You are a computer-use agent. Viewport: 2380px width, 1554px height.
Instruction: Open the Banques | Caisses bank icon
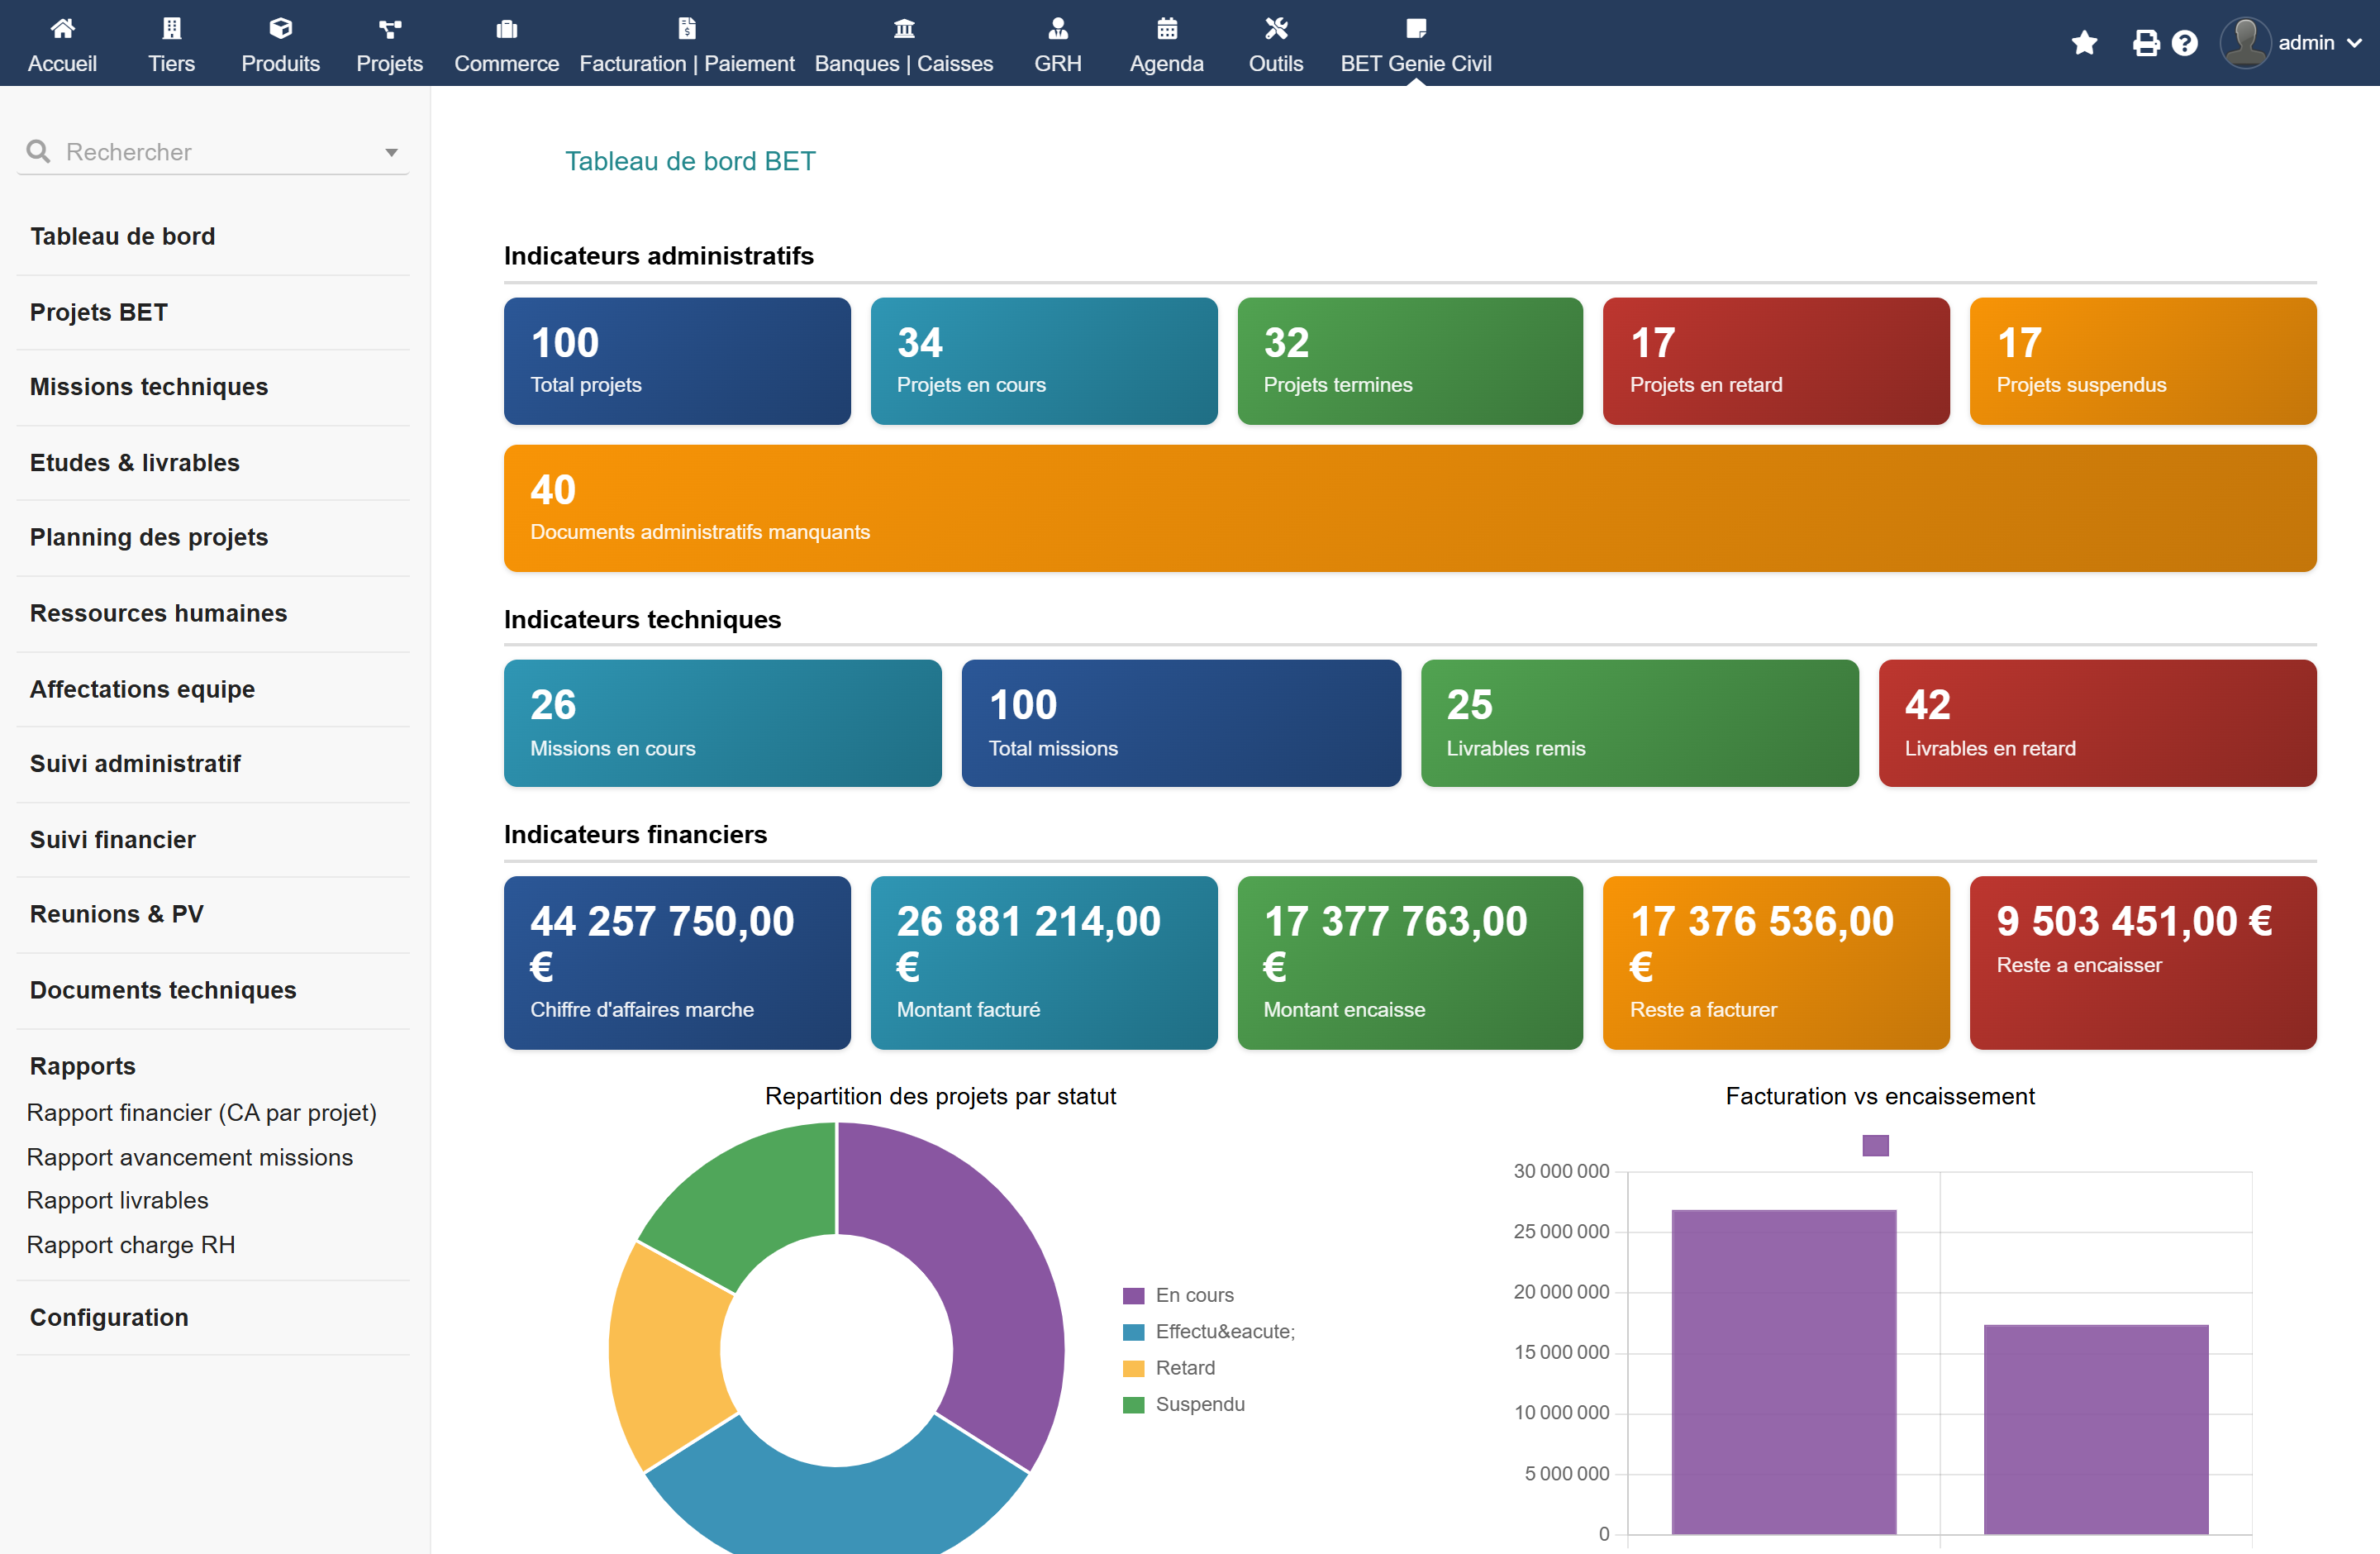(x=903, y=28)
